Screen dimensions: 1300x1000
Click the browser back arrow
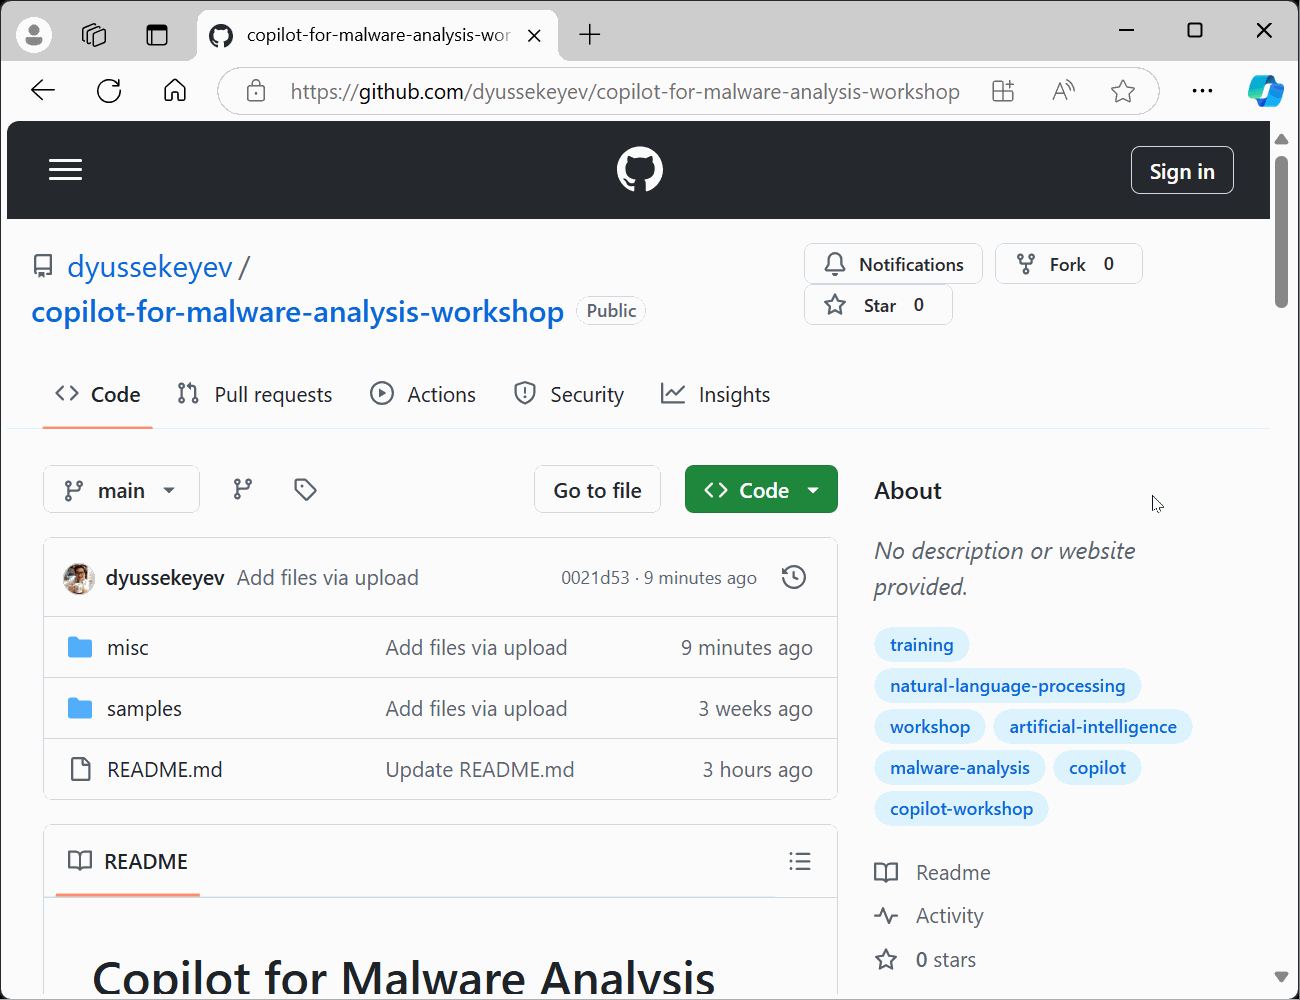pos(43,91)
